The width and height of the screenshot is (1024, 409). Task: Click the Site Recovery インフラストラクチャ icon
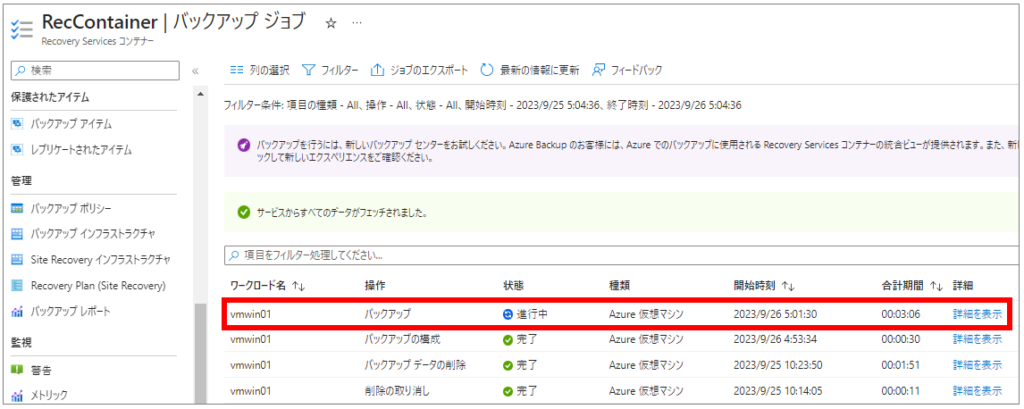(x=18, y=259)
